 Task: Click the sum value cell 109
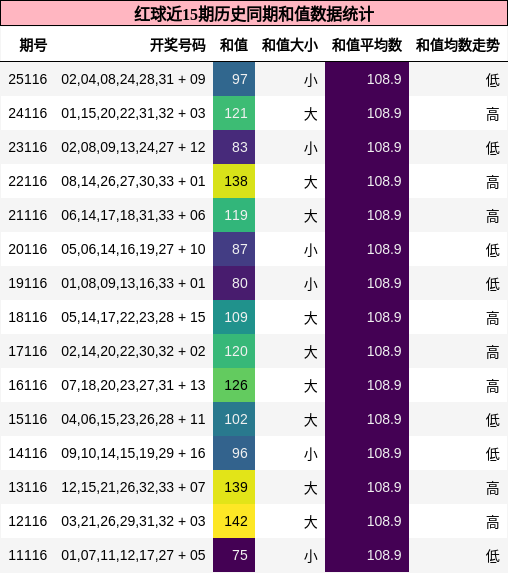(x=234, y=317)
